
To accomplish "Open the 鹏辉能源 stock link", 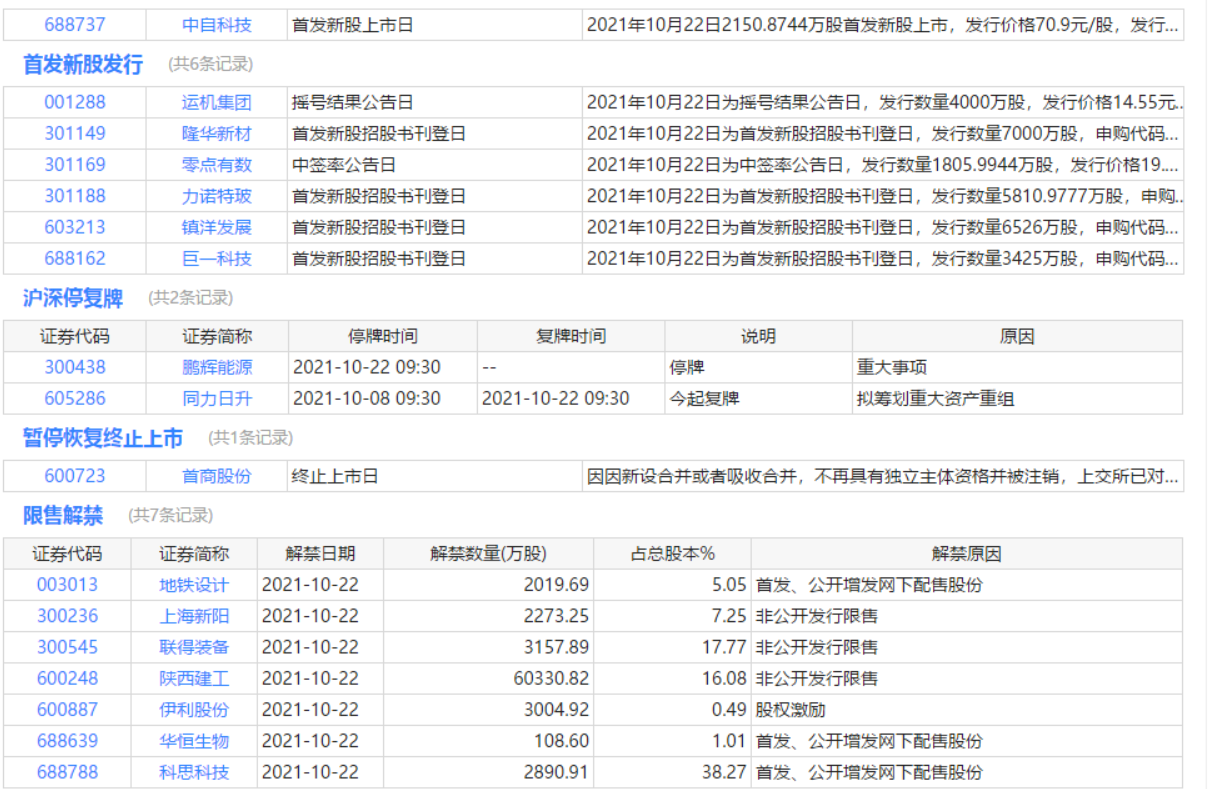I will pos(216,367).
